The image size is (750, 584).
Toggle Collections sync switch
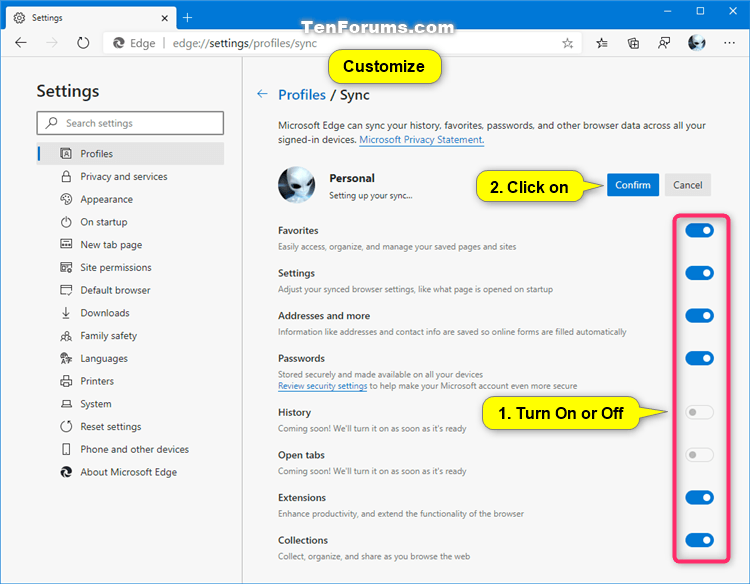699,540
